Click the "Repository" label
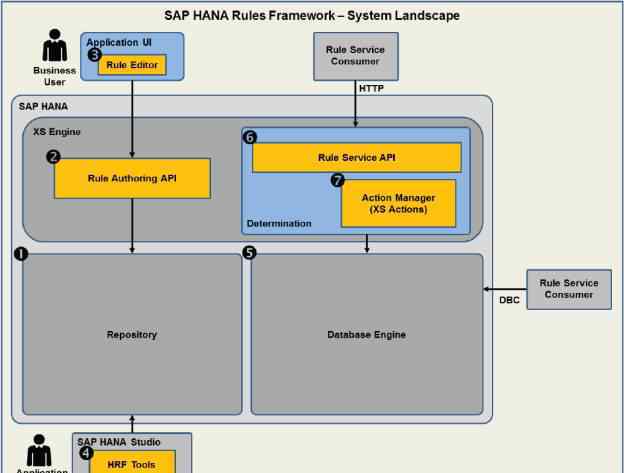The image size is (624, 473). click(x=132, y=335)
